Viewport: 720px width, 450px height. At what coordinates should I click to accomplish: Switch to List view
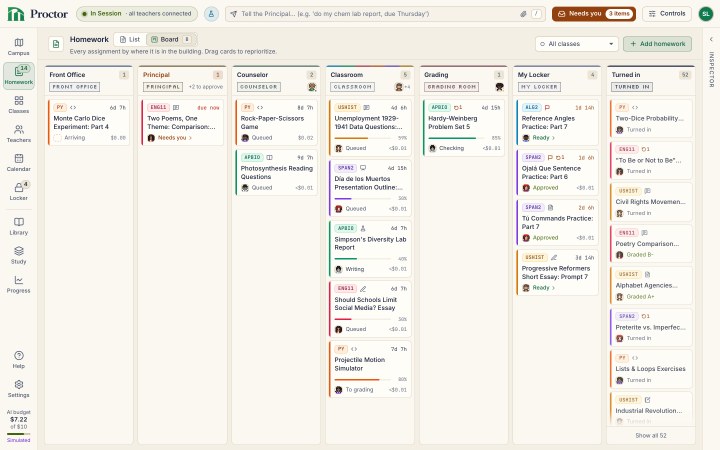(130, 39)
